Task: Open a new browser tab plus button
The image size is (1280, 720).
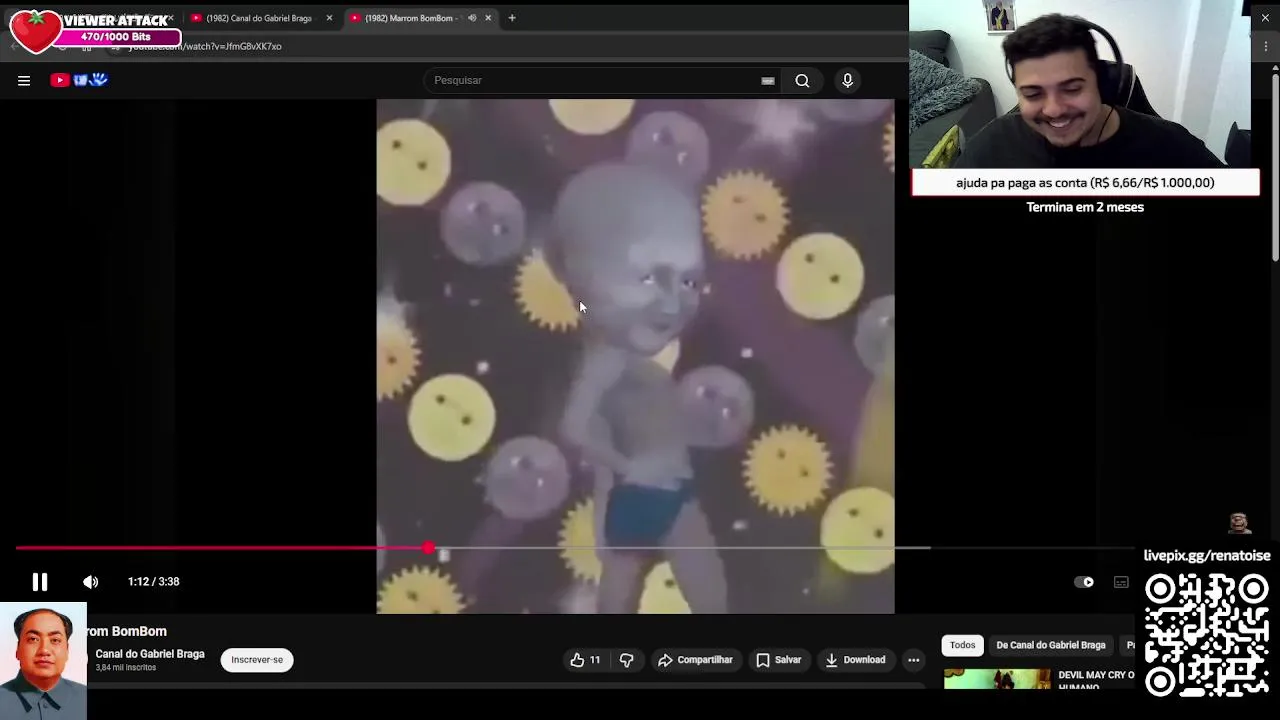Action: pyautogui.click(x=512, y=18)
